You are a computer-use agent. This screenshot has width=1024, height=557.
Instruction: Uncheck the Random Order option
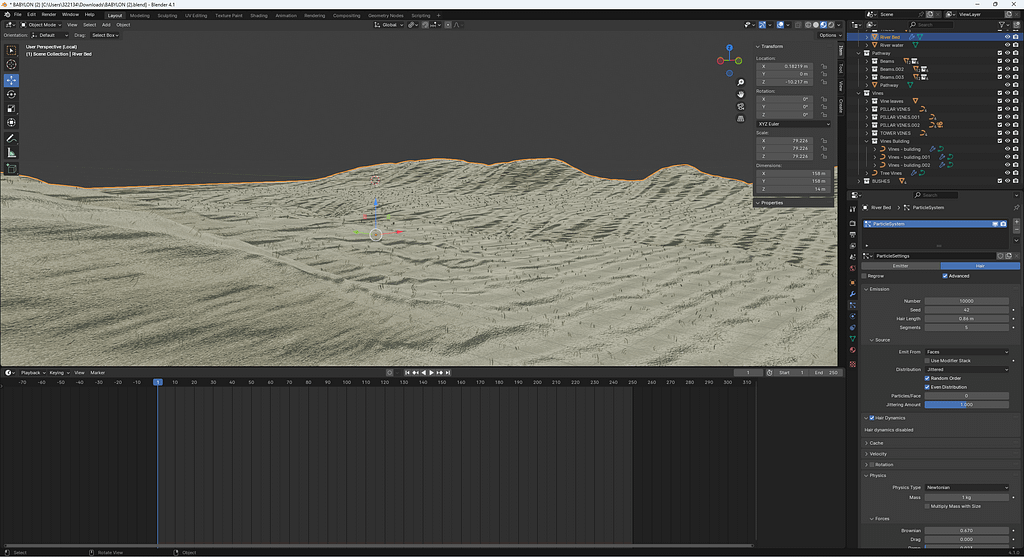tap(927, 378)
